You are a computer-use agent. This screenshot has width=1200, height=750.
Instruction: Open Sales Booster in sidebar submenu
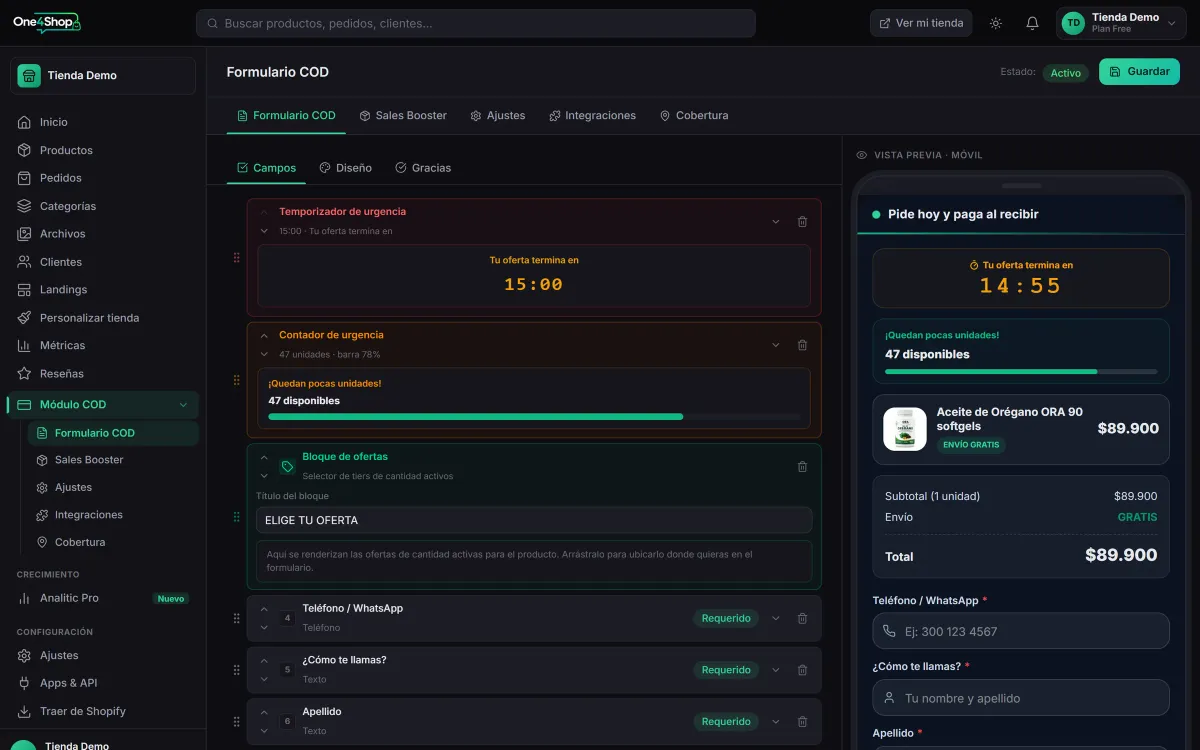coord(113,460)
